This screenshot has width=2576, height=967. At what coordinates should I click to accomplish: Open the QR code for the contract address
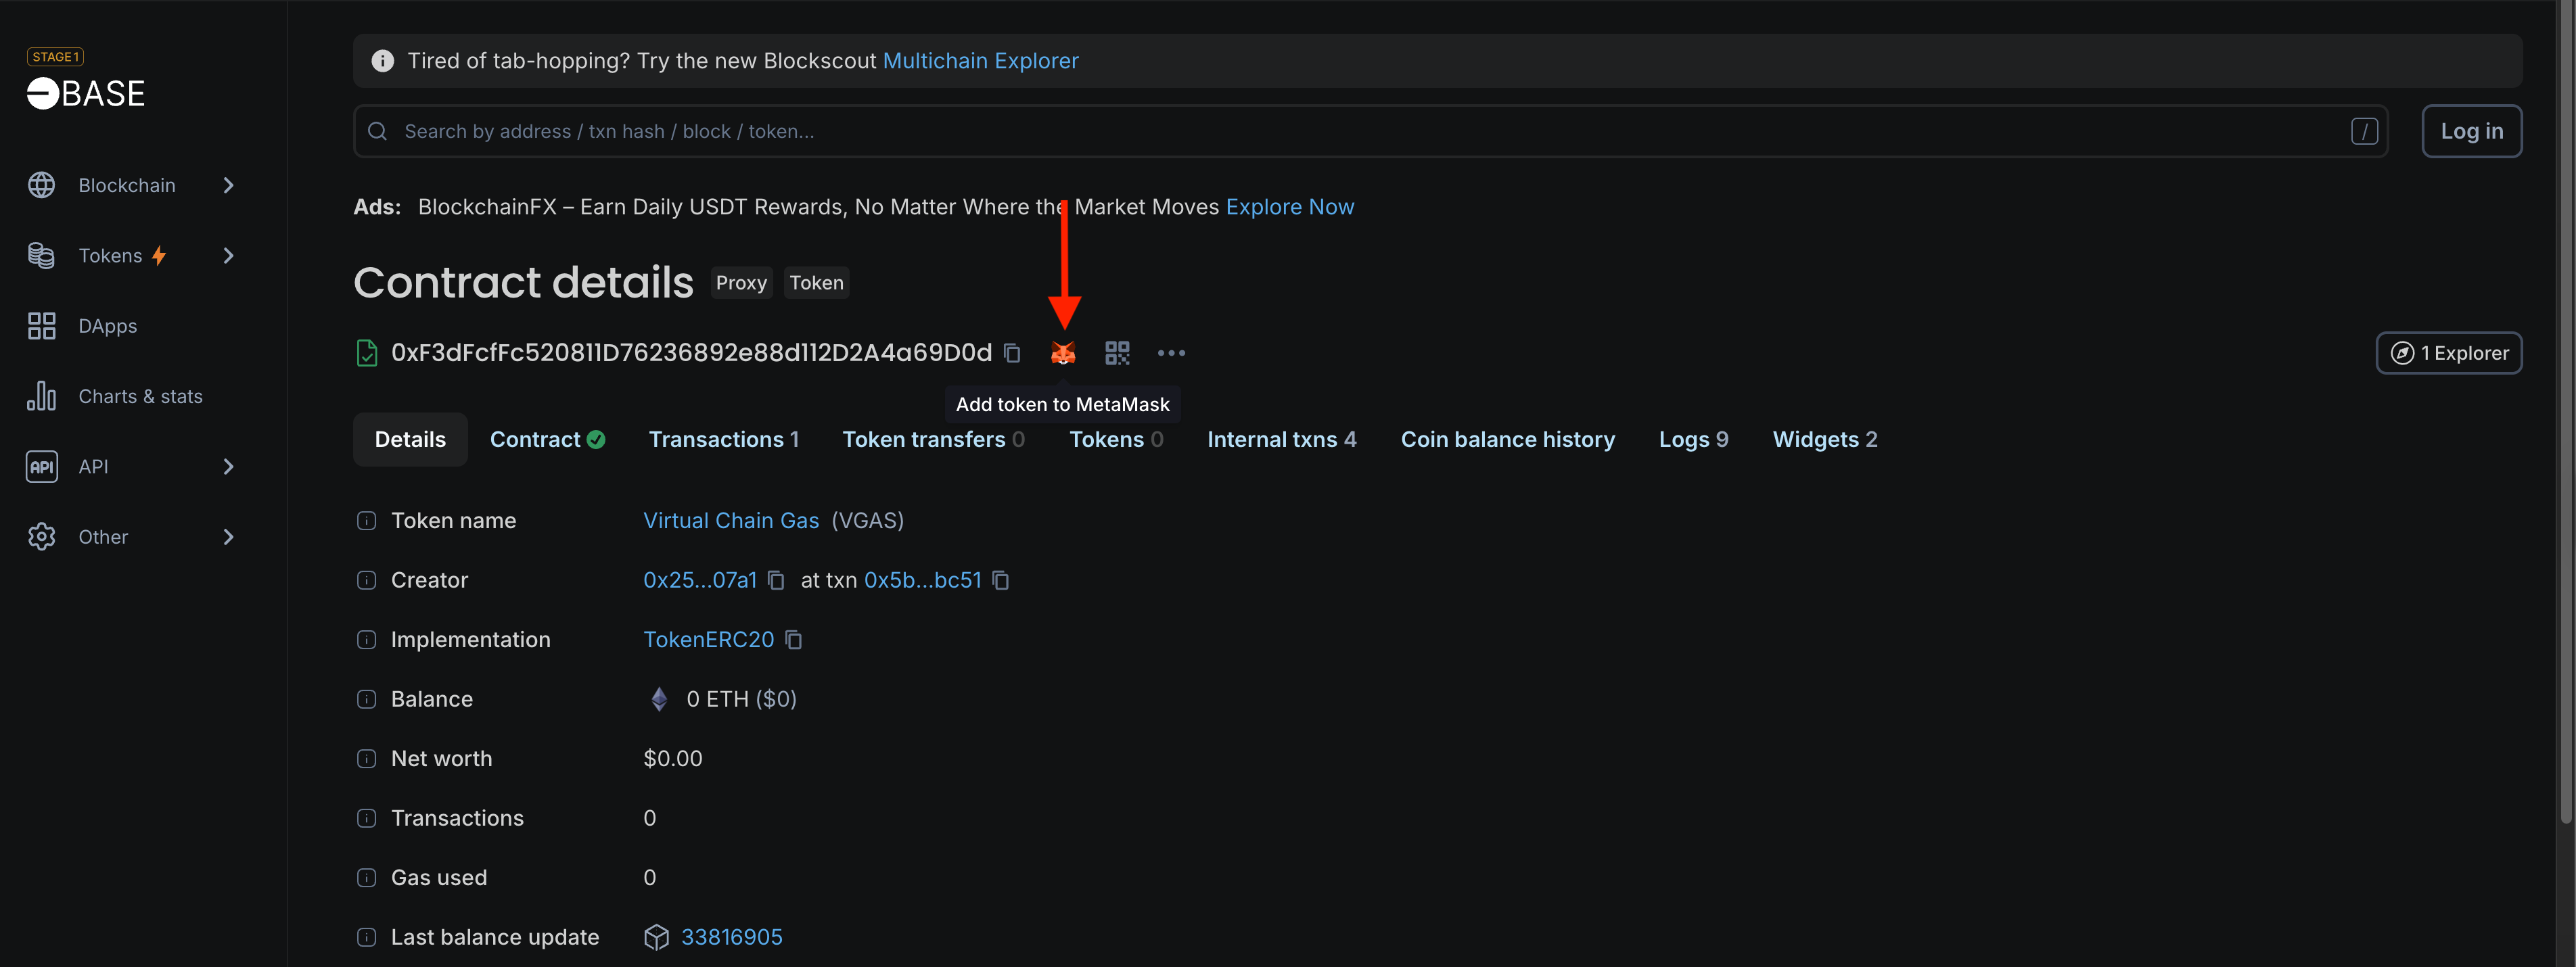coord(1117,353)
